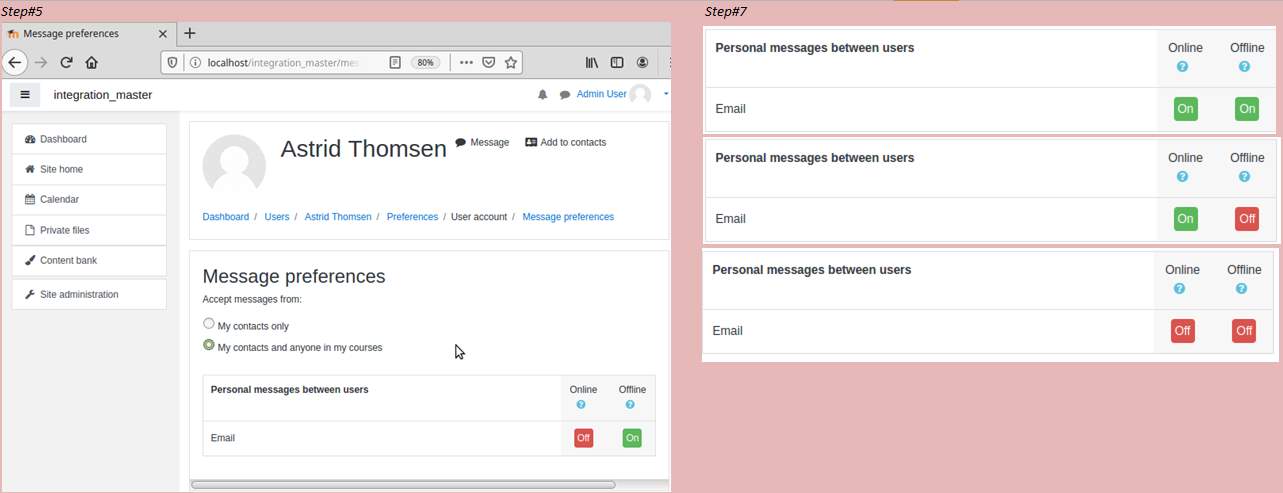1283x493 pixels.
Task: Toggle Offline On in the Step#7 panel with both On
Action: pos(1247,109)
